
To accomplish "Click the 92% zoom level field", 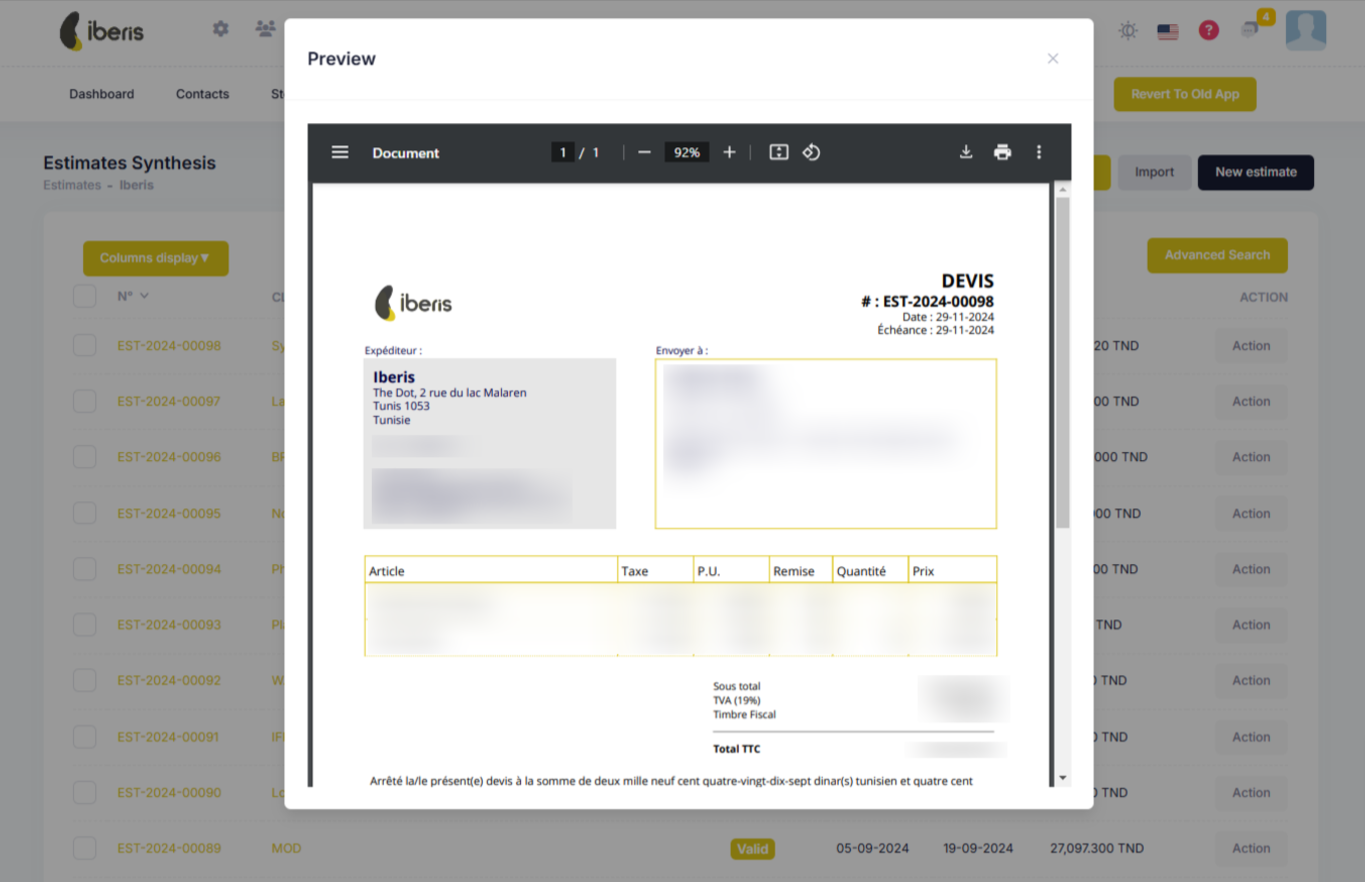I will (687, 153).
